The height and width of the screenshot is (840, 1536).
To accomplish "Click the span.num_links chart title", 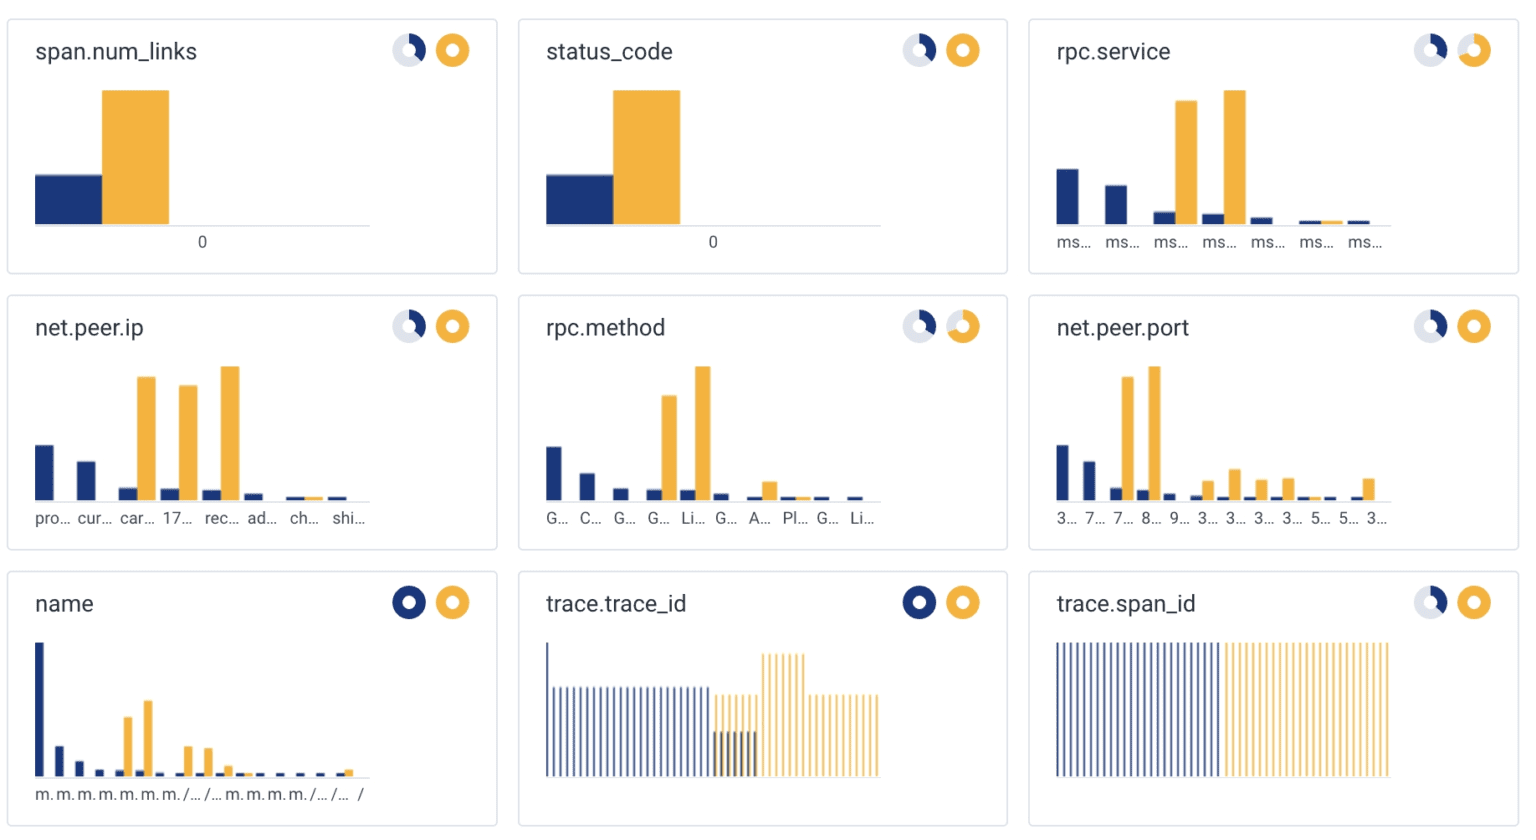I will point(116,52).
